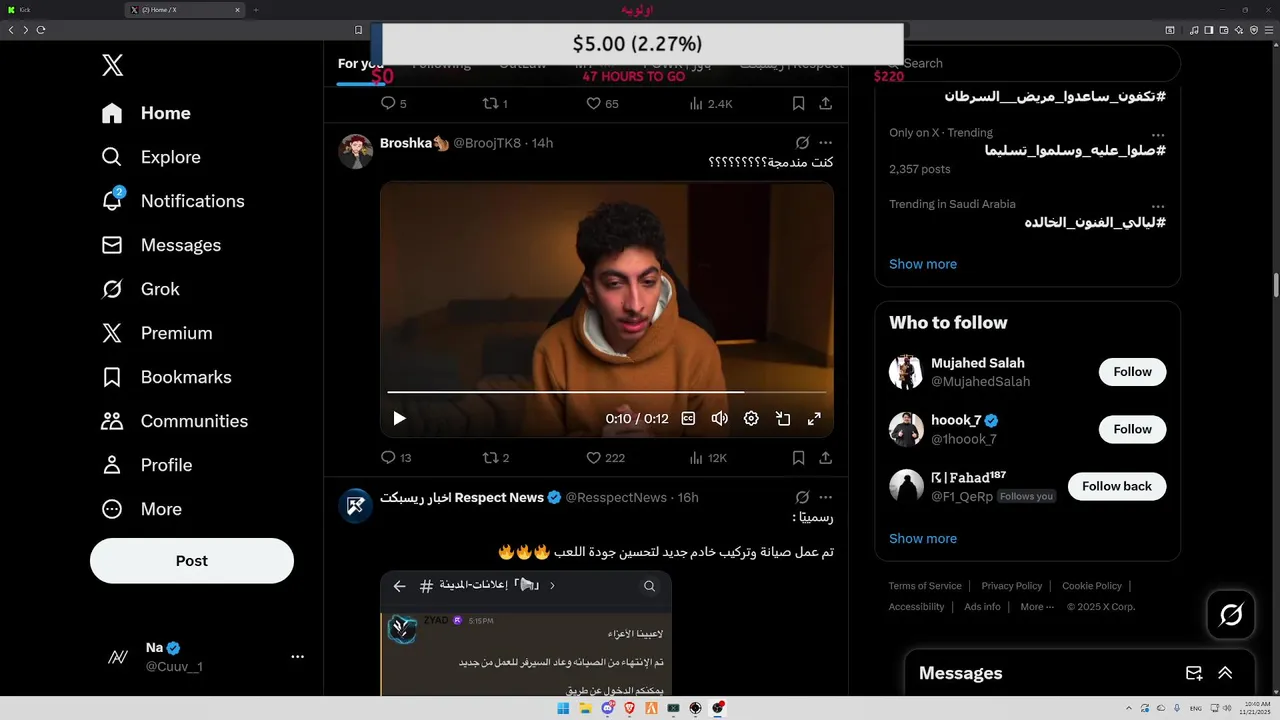Open the browser music note icon
The height and width of the screenshot is (720, 1280).
click(x=1194, y=30)
